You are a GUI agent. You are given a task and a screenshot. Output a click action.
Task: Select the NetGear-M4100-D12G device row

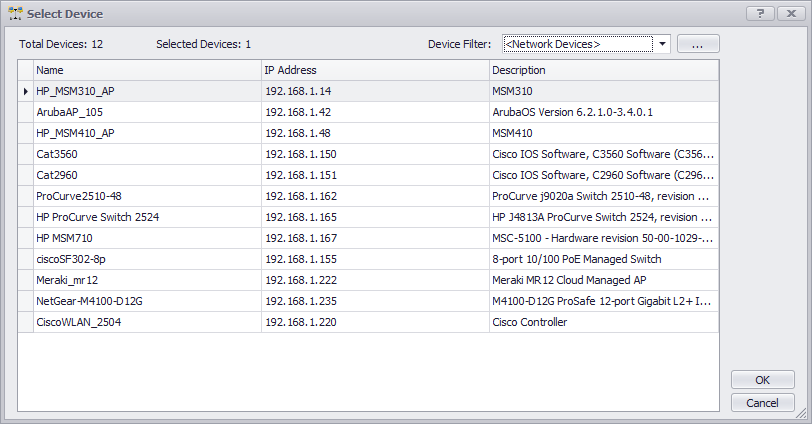(368, 301)
